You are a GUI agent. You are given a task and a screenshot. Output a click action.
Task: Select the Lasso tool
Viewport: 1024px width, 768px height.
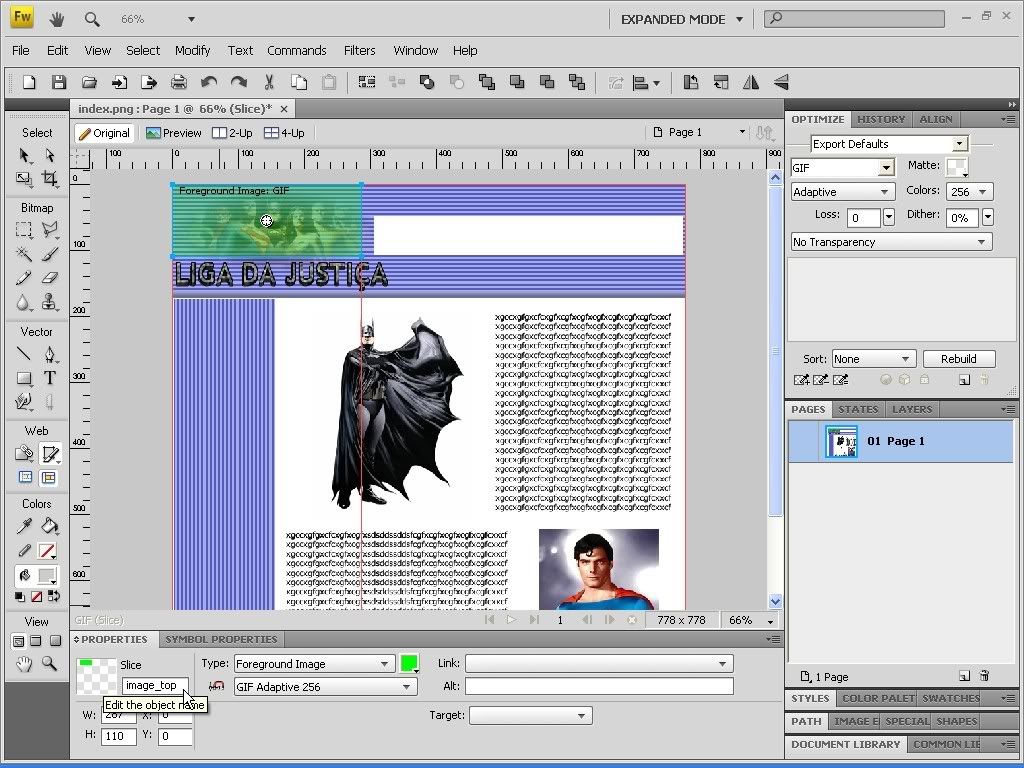click(50, 230)
